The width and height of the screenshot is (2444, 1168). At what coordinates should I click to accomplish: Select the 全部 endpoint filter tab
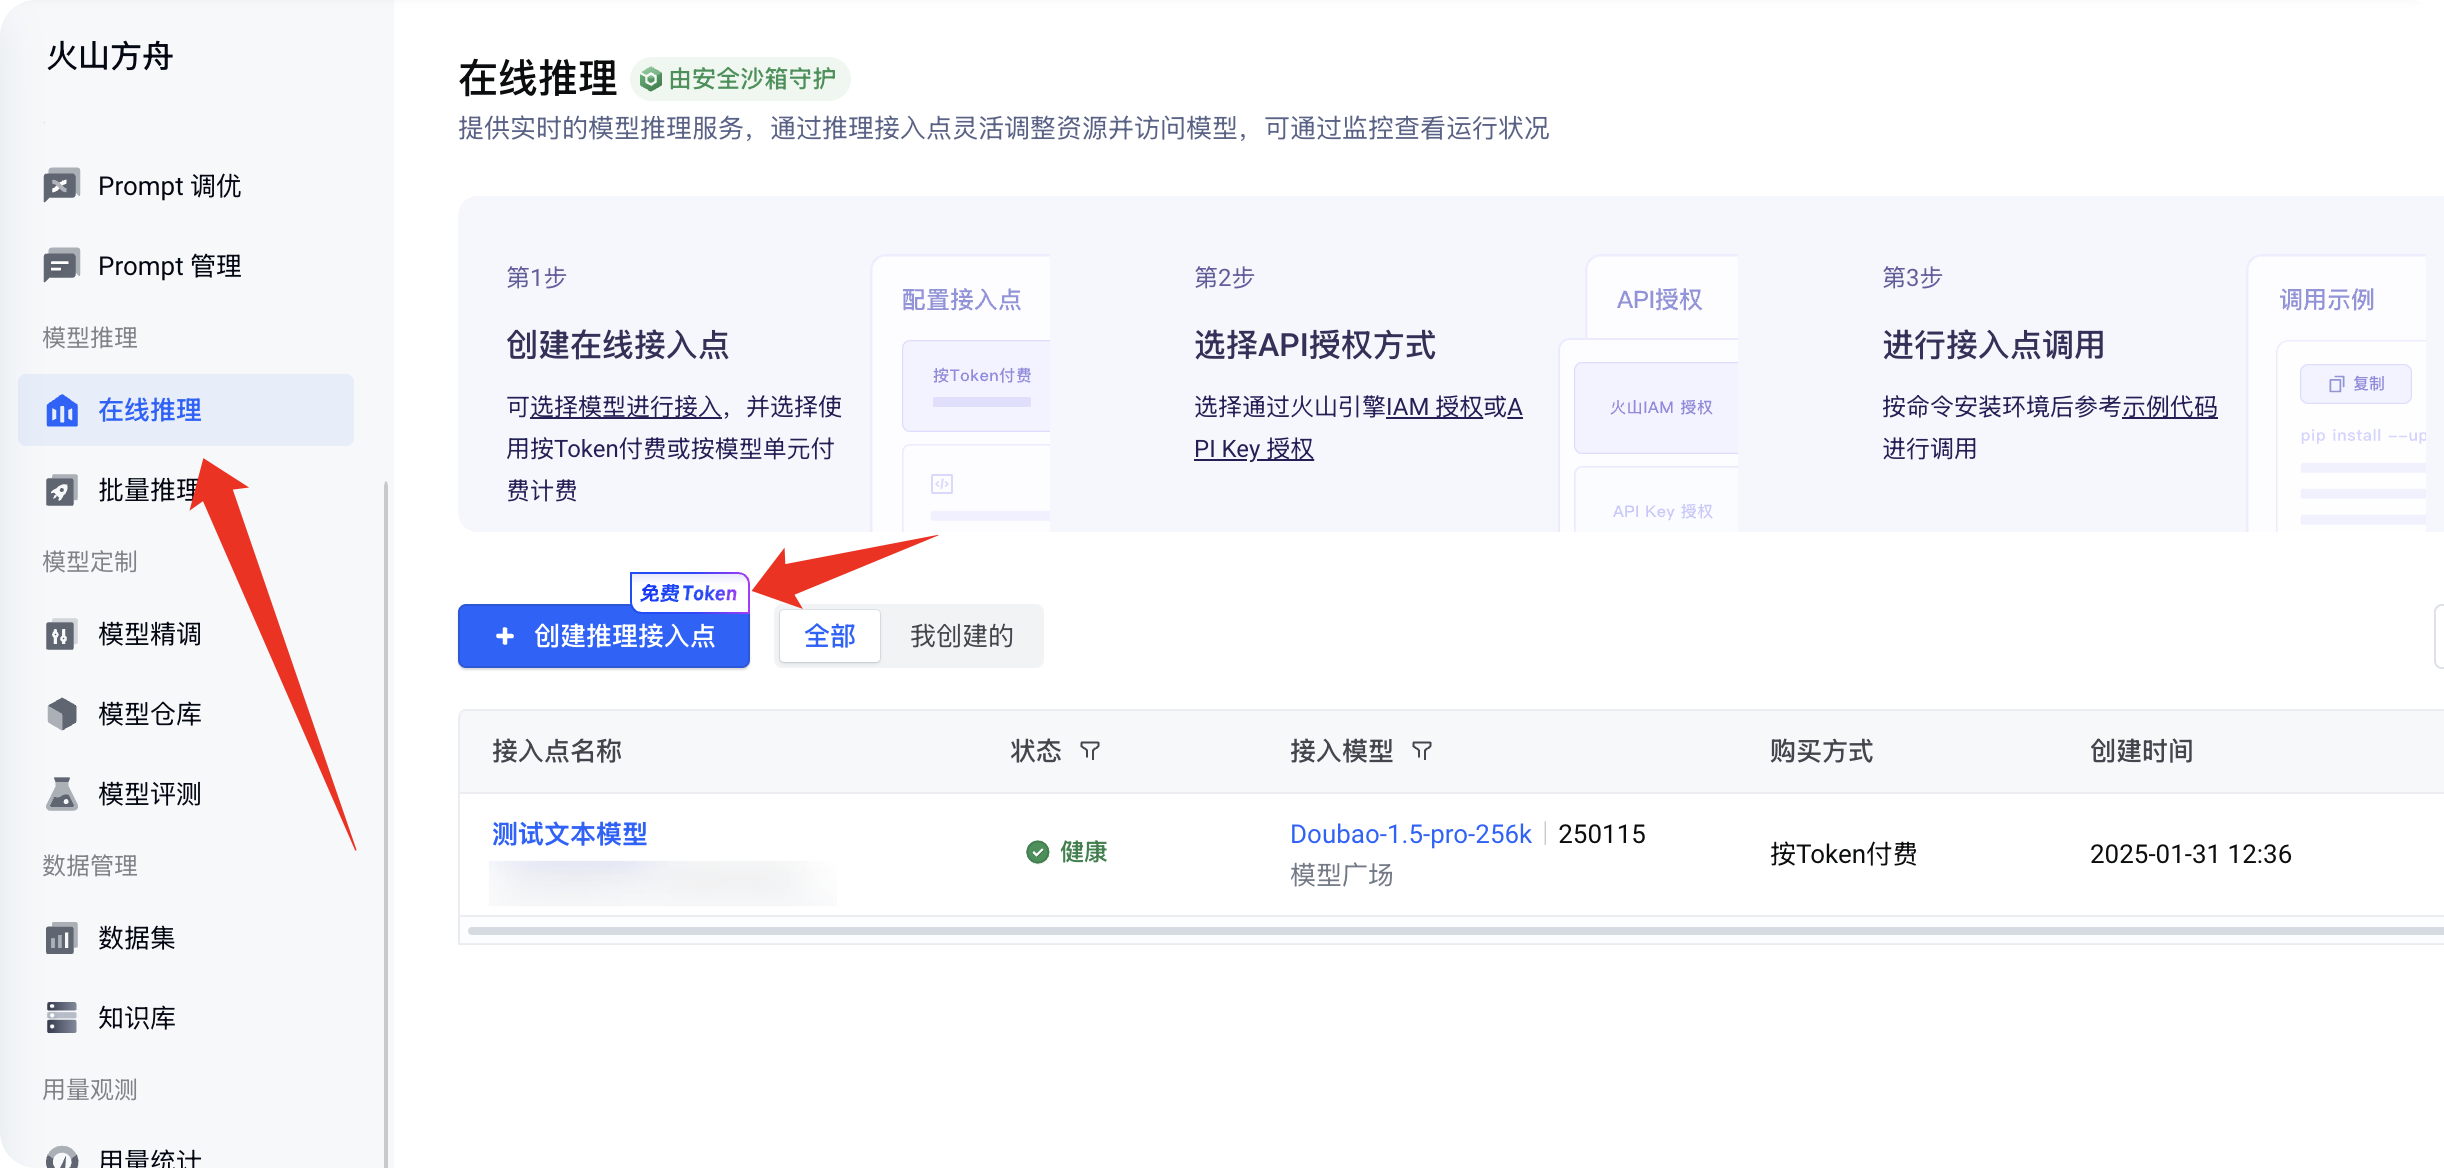pos(829,636)
